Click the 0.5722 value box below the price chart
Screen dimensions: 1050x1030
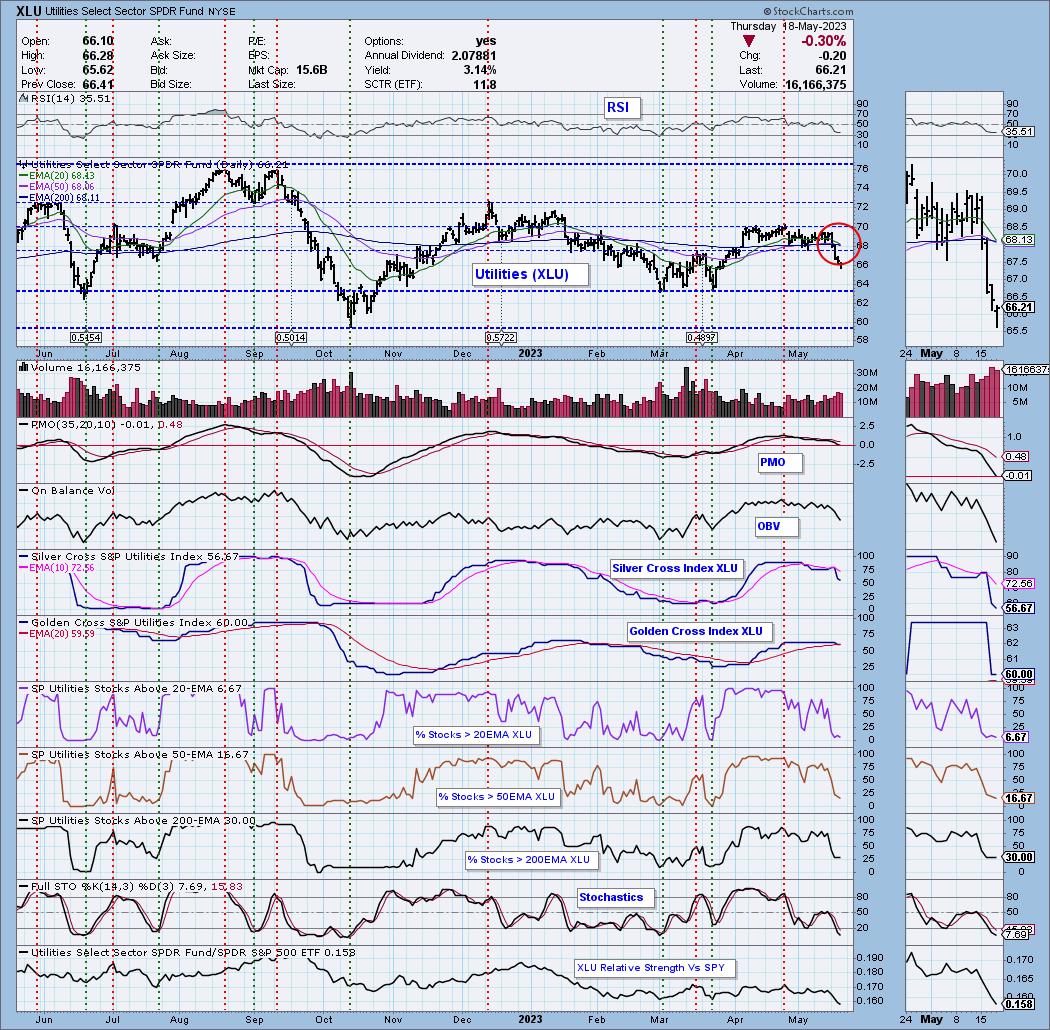tap(502, 338)
